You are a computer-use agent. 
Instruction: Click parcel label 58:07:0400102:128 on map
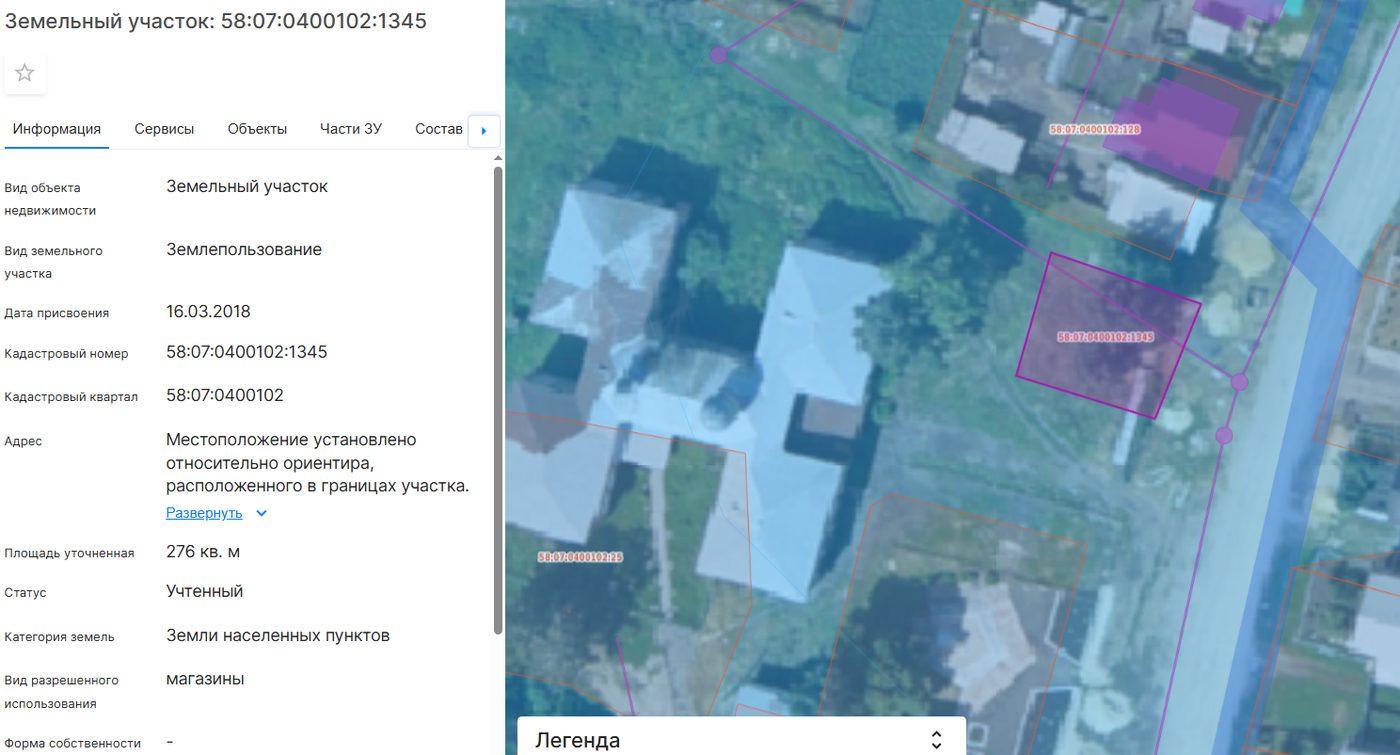coord(1095,129)
